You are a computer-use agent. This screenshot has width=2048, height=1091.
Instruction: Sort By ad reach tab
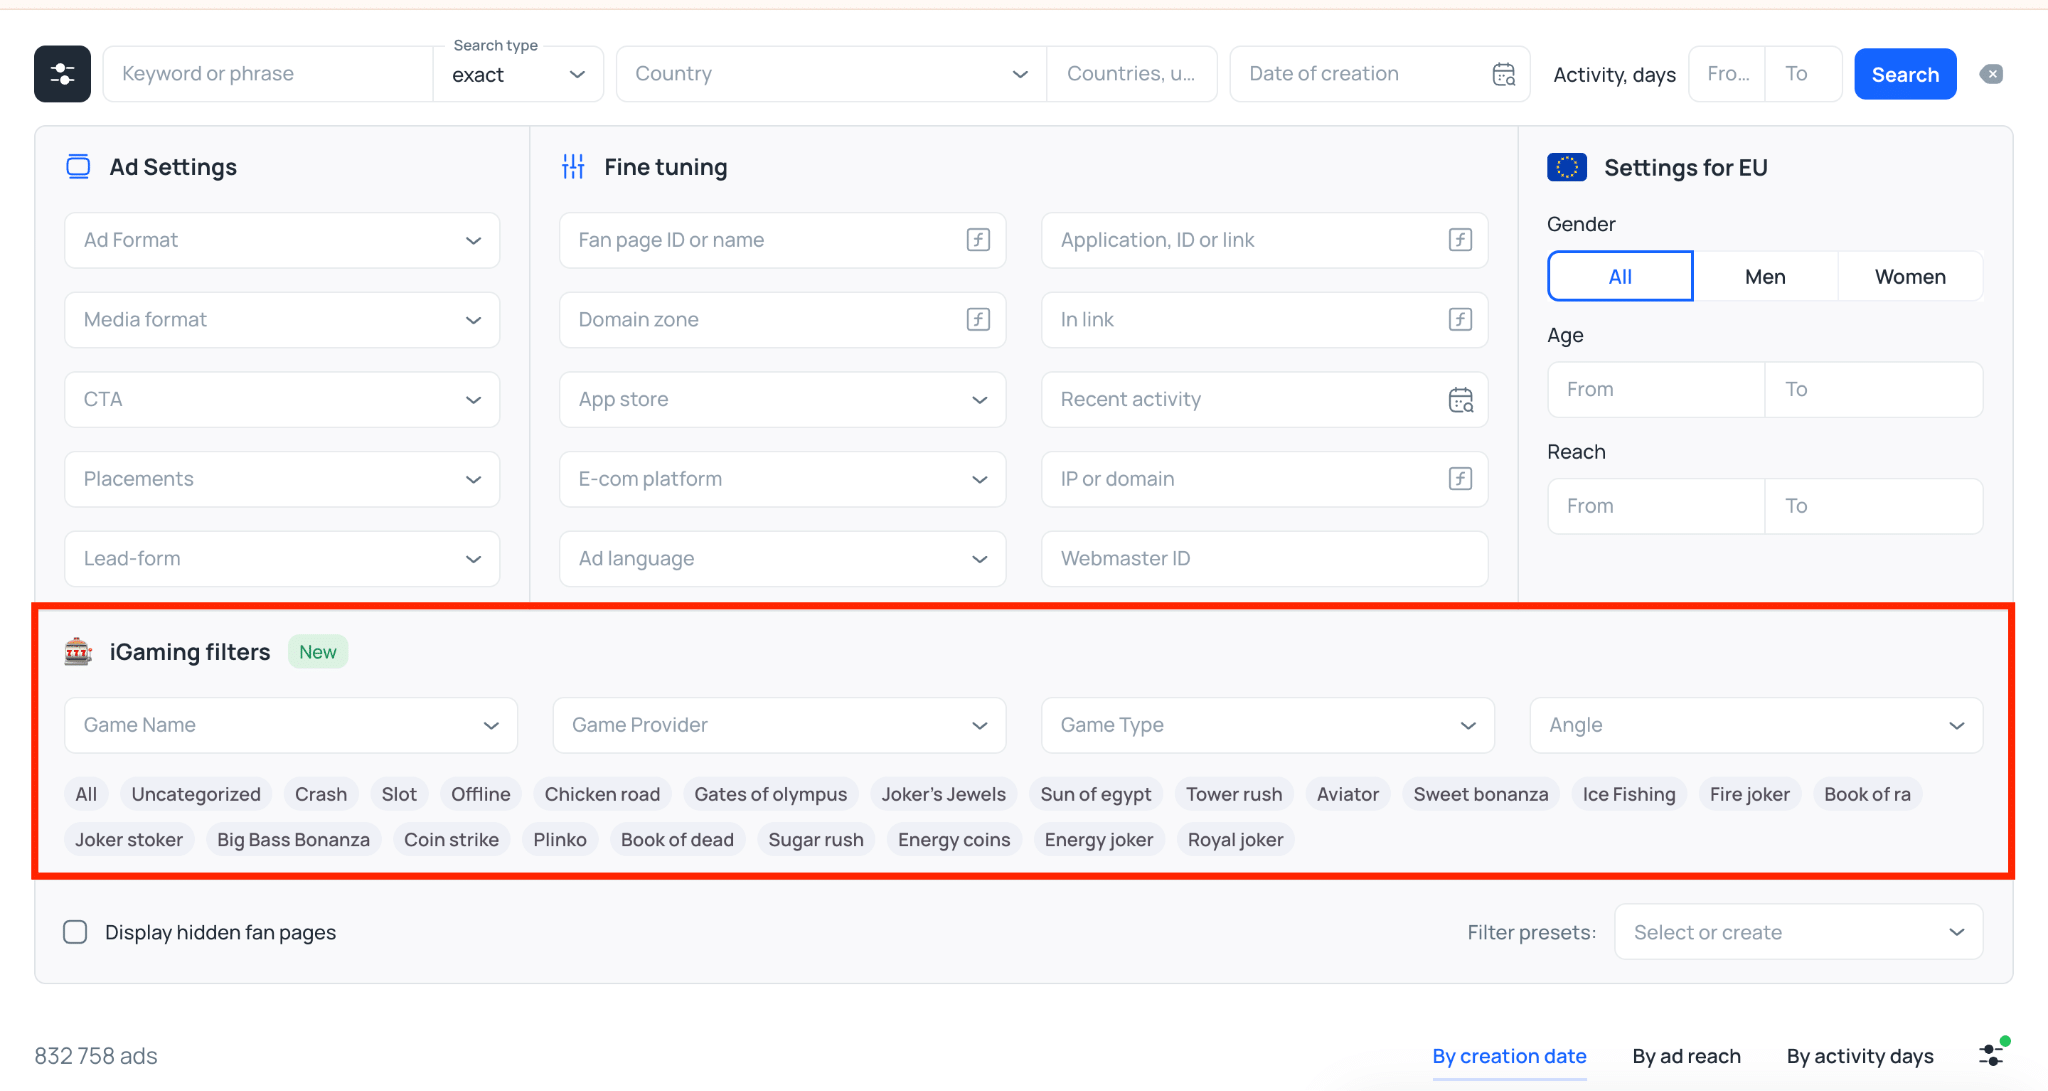click(x=1686, y=1056)
